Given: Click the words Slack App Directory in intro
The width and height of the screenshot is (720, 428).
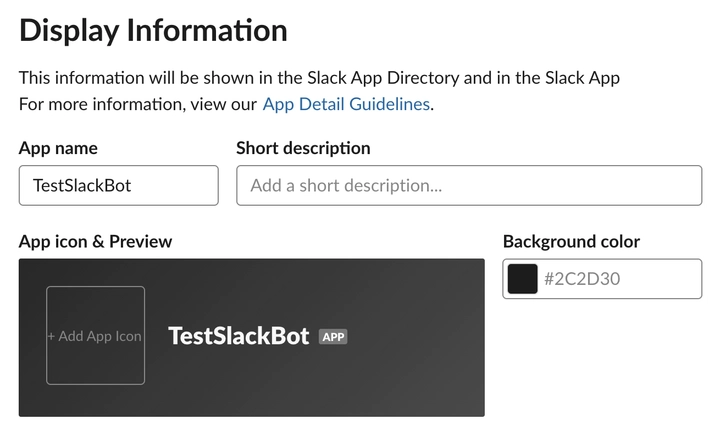Looking at the screenshot, I should 383,78.
